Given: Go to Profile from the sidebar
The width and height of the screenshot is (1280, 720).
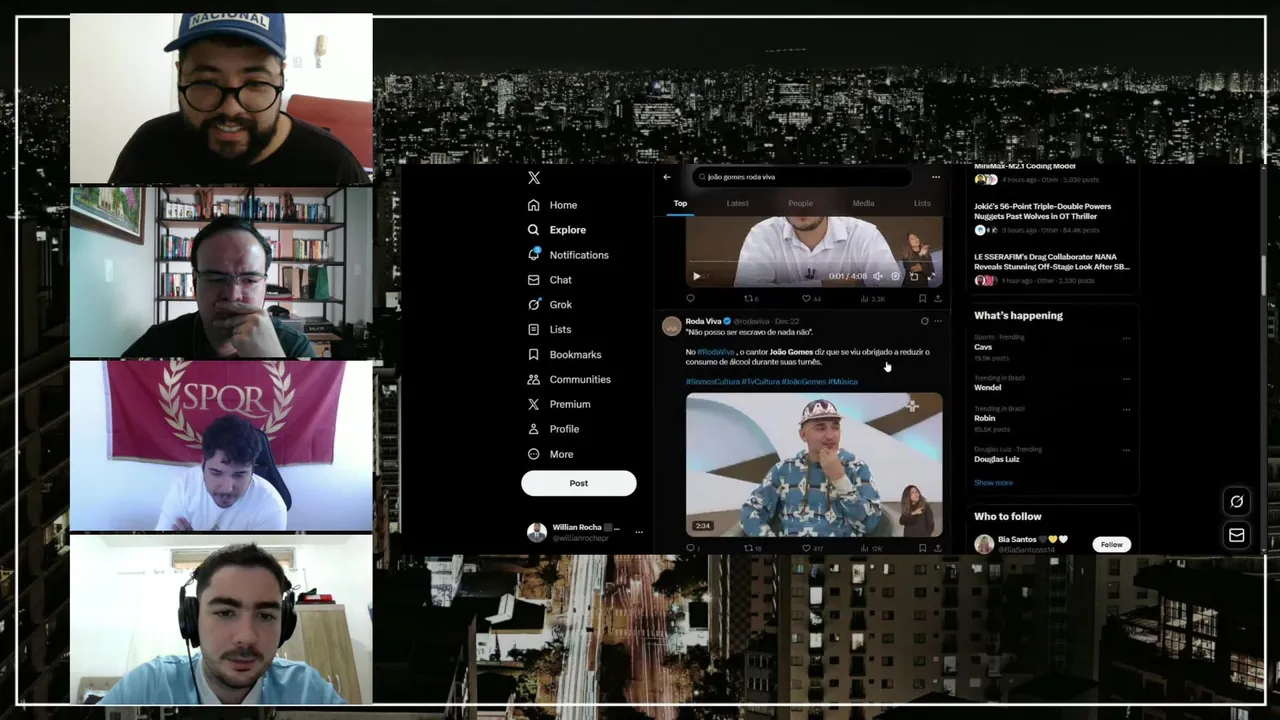Looking at the screenshot, I should click(553, 429).
